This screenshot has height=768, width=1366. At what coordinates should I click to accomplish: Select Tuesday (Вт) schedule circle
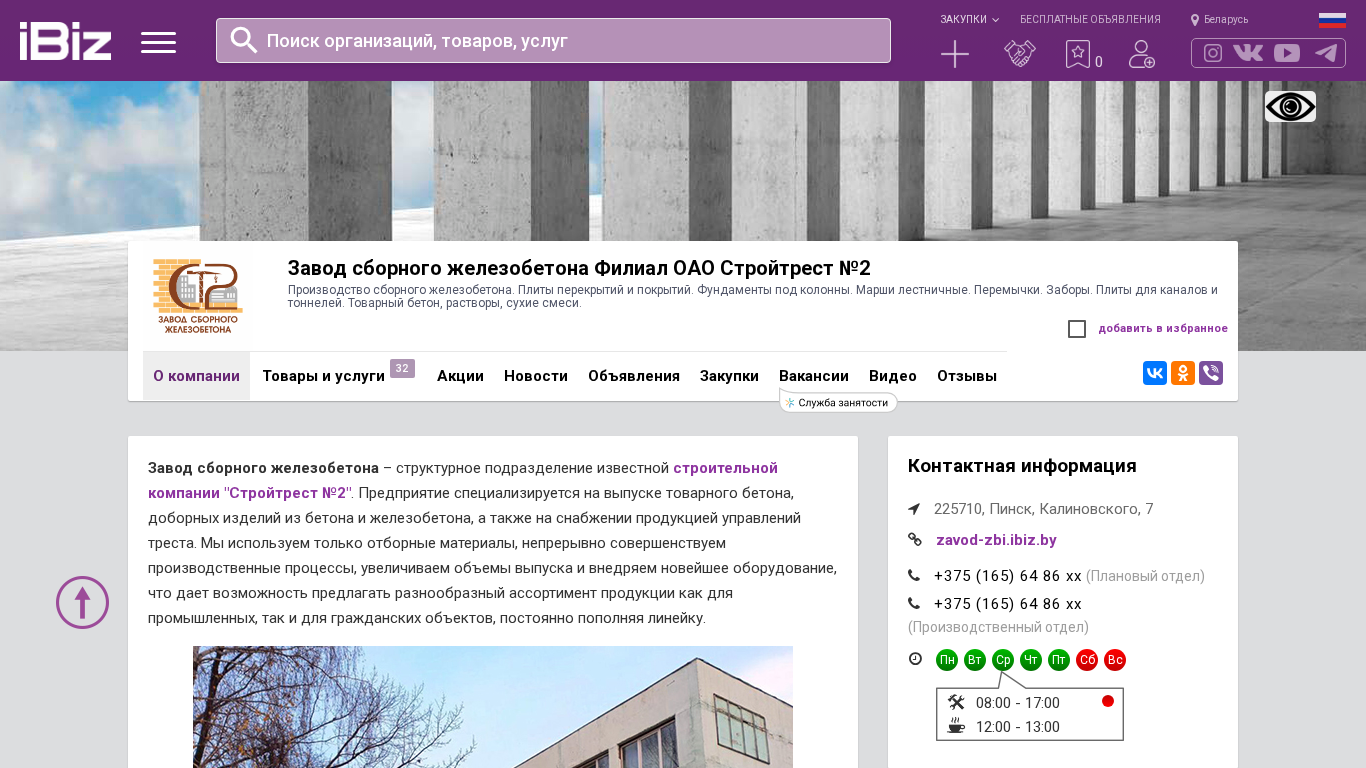(x=975, y=660)
